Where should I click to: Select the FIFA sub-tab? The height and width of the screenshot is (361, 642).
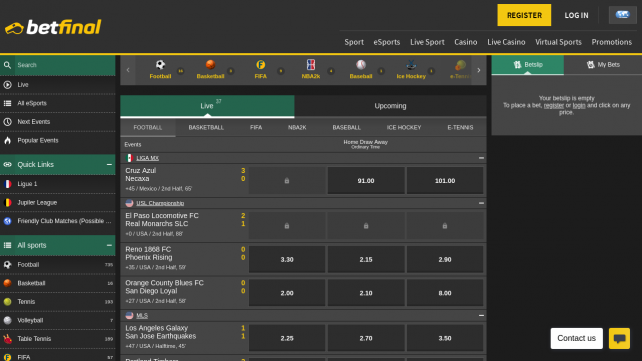point(256,128)
